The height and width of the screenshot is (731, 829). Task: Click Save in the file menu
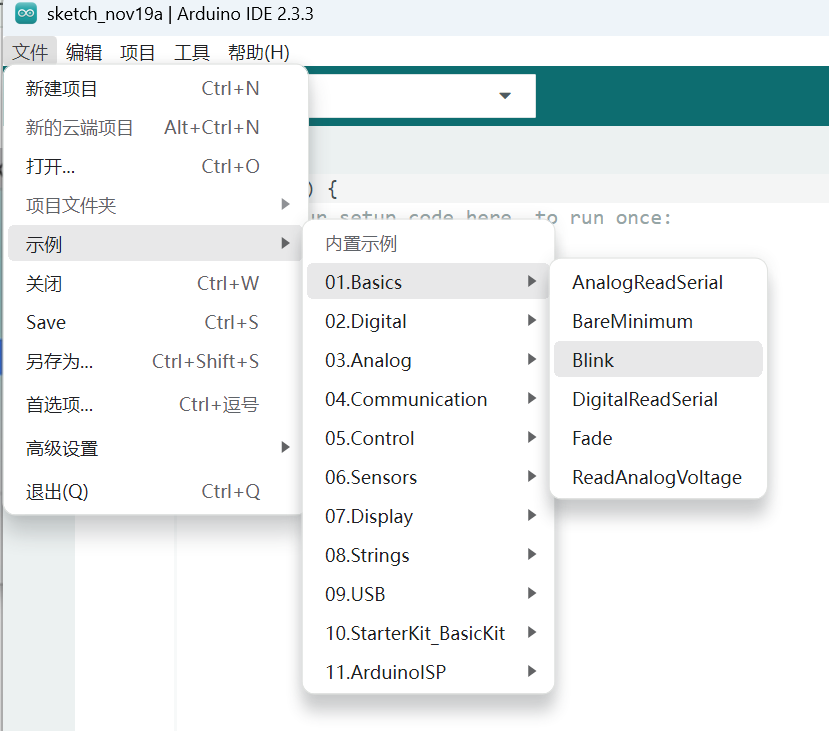(155, 322)
